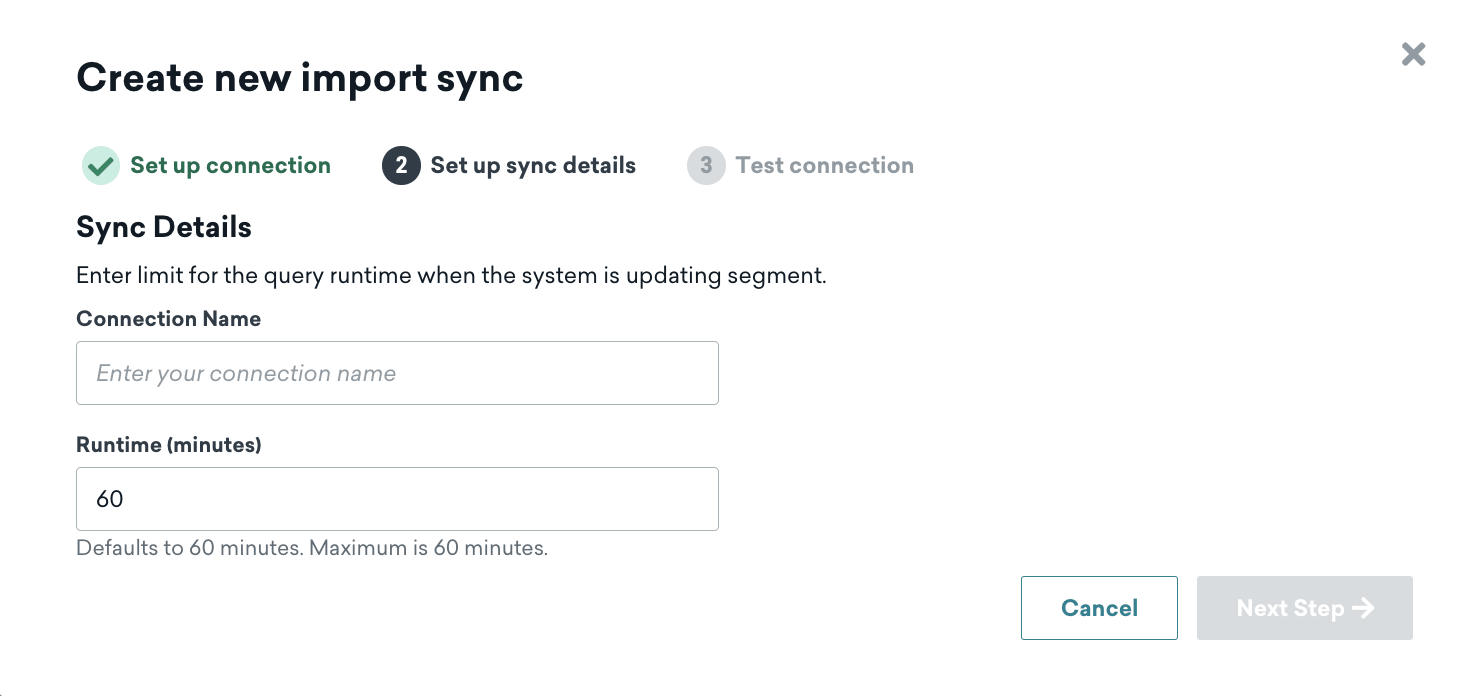
Task: Click the Create new import sync title
Action: click(x=300, y=77)
